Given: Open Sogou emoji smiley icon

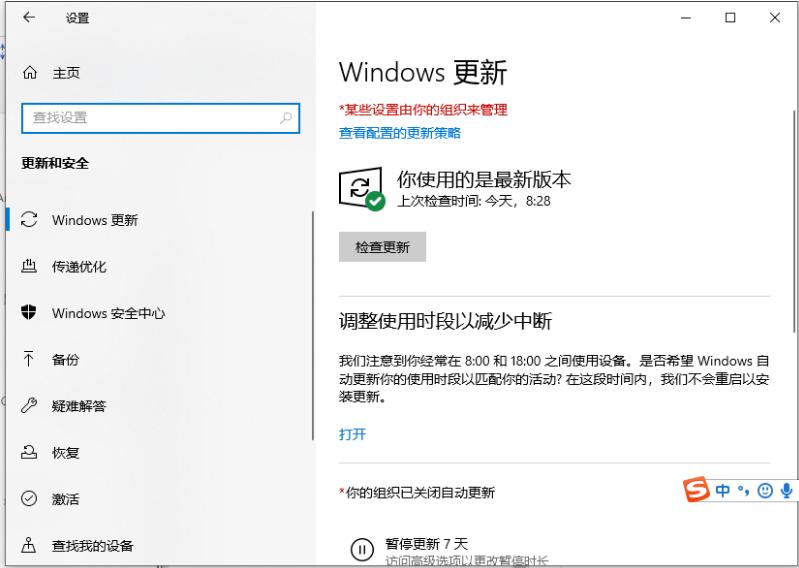Looking at the screenshot, I should click(765, 491).
